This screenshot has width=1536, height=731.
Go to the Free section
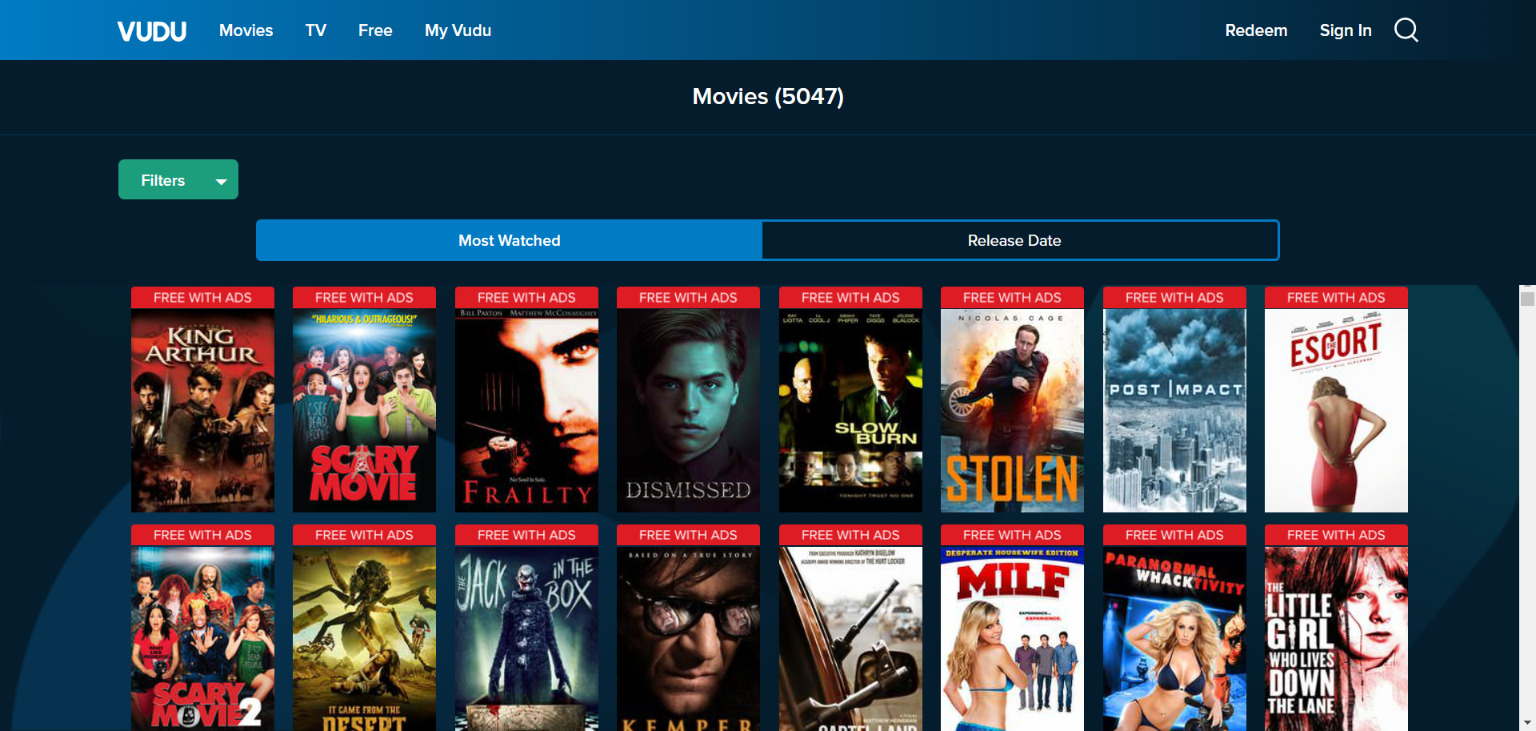[x=375, y=30]
